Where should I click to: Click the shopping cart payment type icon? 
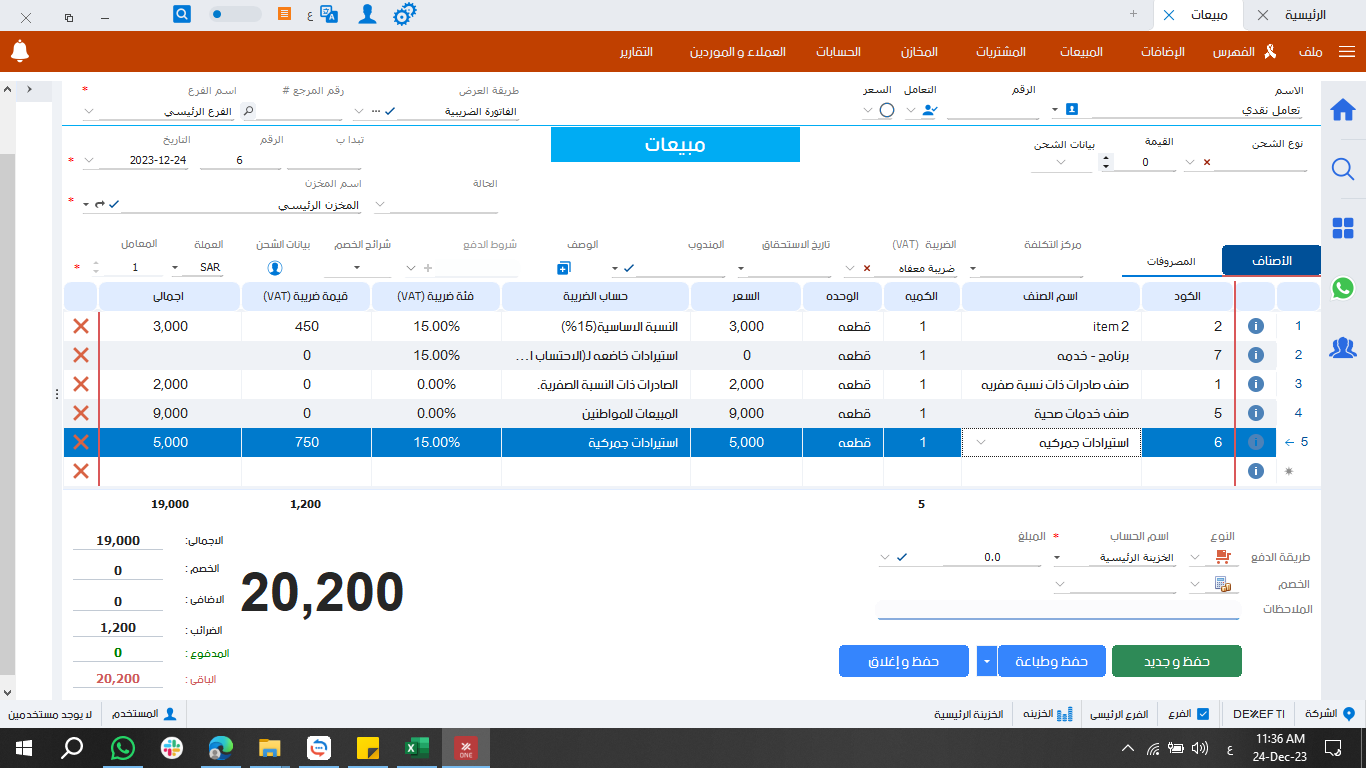click(x=1222, y=557)
